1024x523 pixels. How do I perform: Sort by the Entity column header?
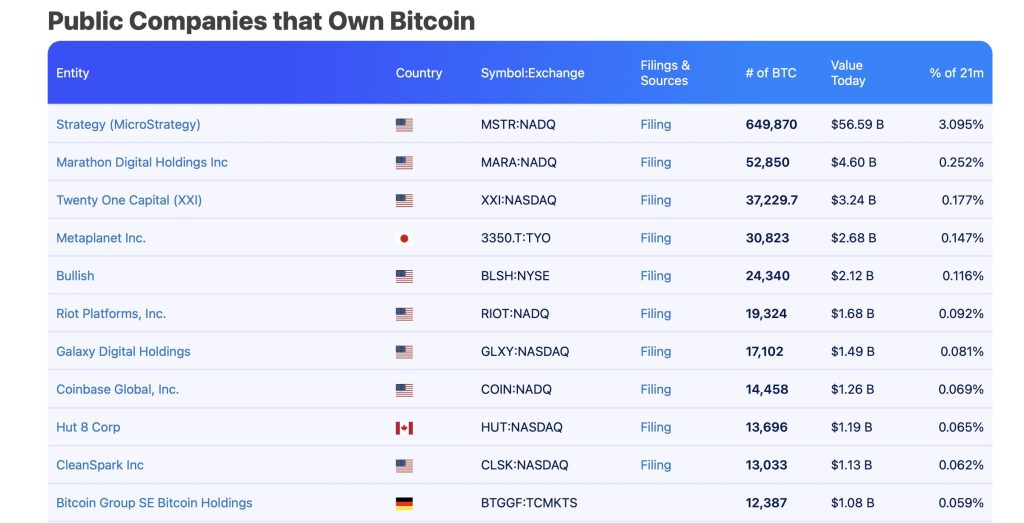click(x=73, y=73)
